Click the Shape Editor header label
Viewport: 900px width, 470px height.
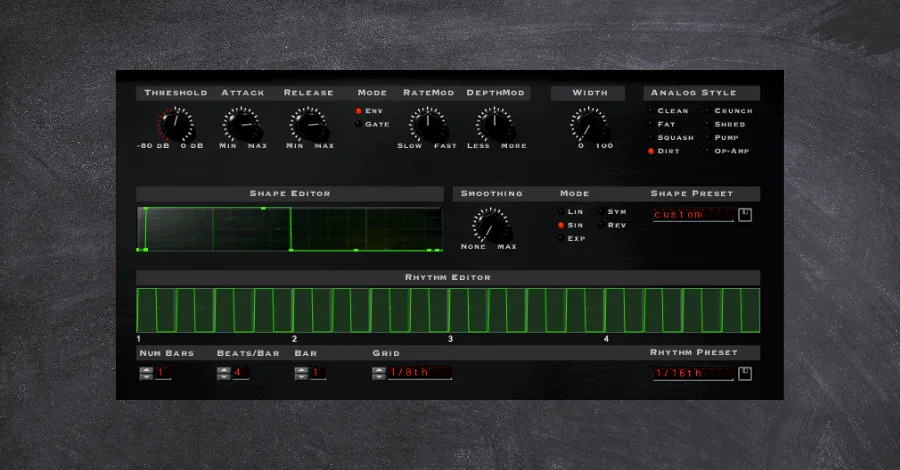[290, 193]
